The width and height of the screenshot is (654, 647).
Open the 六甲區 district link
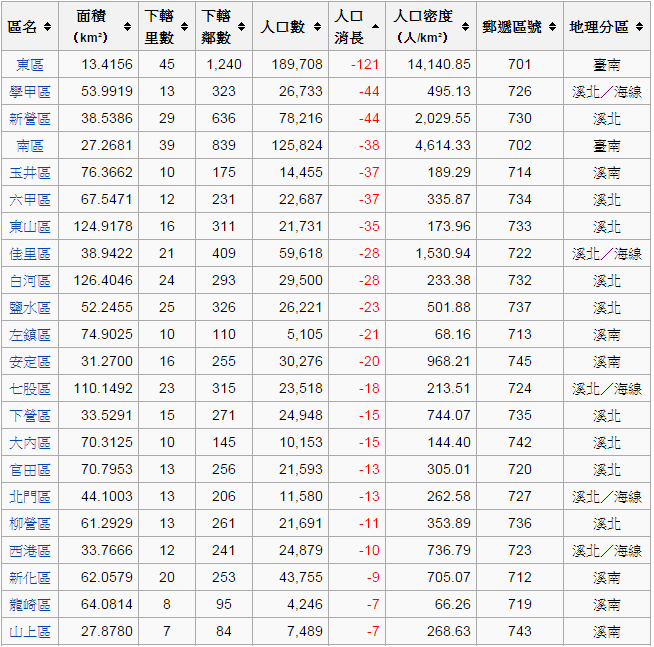(x=30, y=199)
